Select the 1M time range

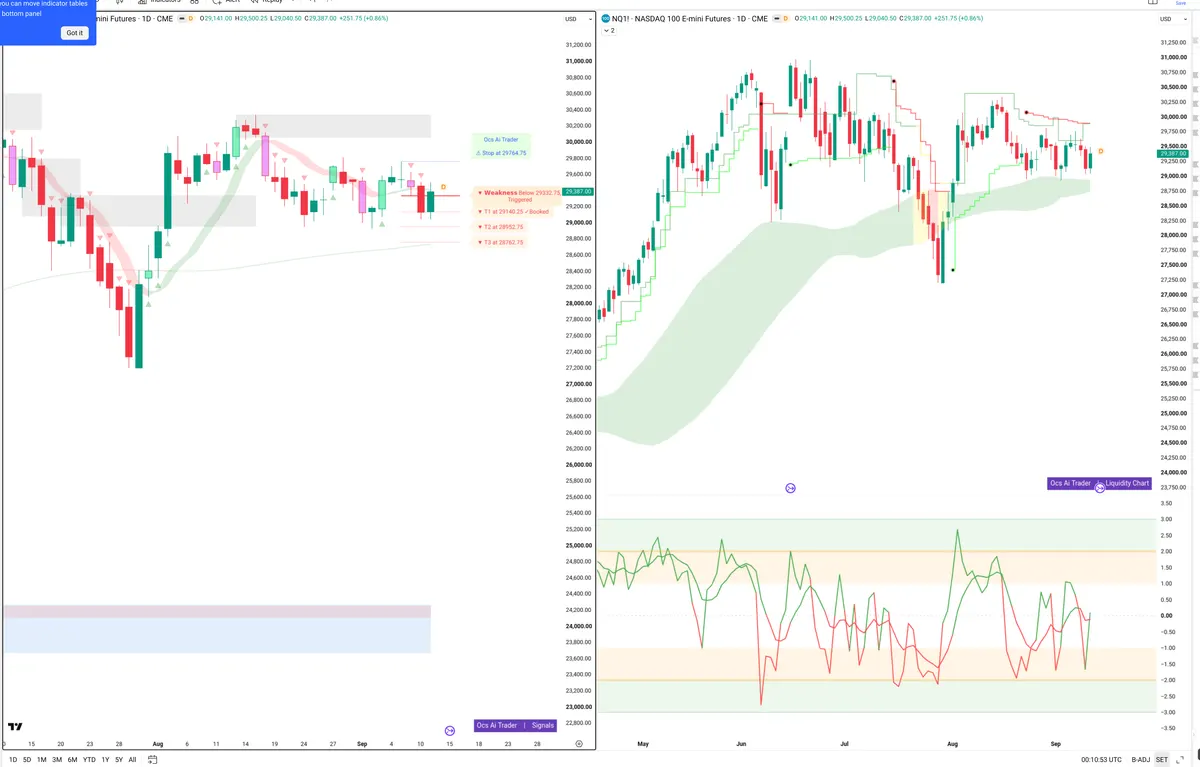coord(42,760)
